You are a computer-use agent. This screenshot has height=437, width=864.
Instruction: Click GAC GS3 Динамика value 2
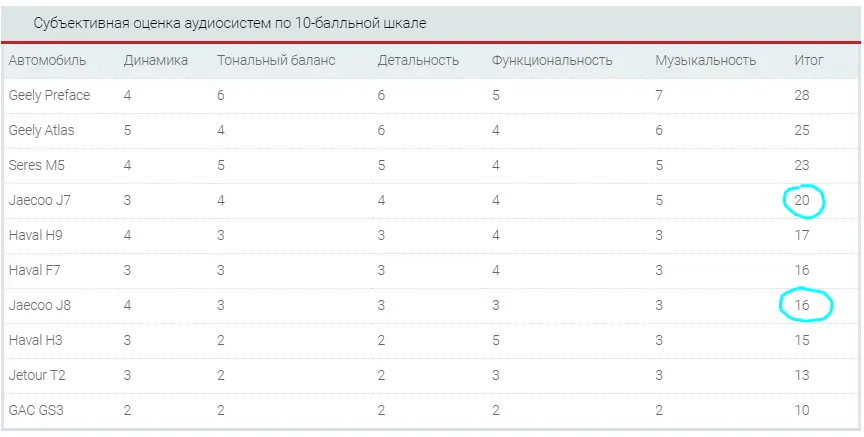(127, 411)
